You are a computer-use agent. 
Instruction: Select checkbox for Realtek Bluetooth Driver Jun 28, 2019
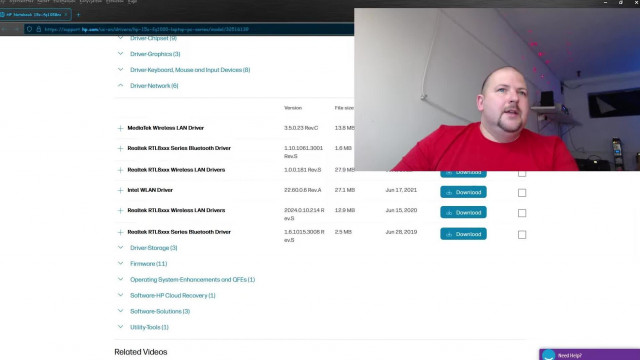point(522,235)
